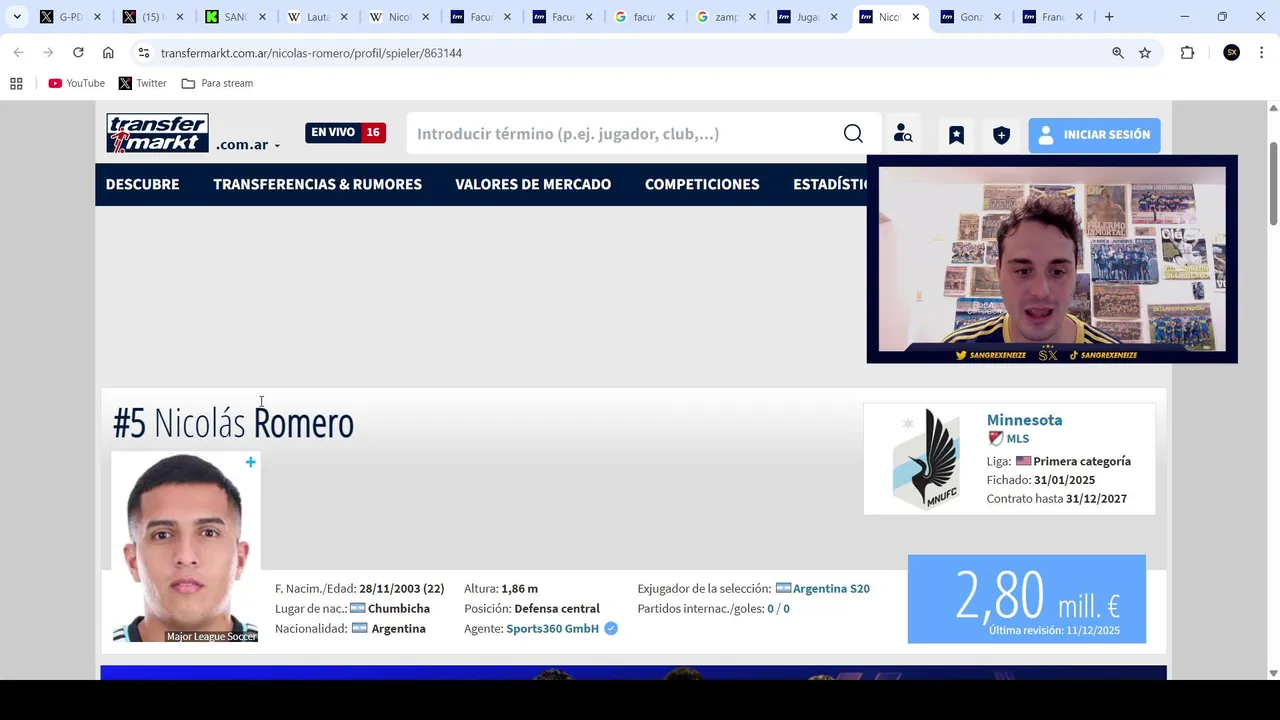Screen dimensions: 1280x720
Task: Open the browser extensions menu
Action: [x=1187, y=53]
